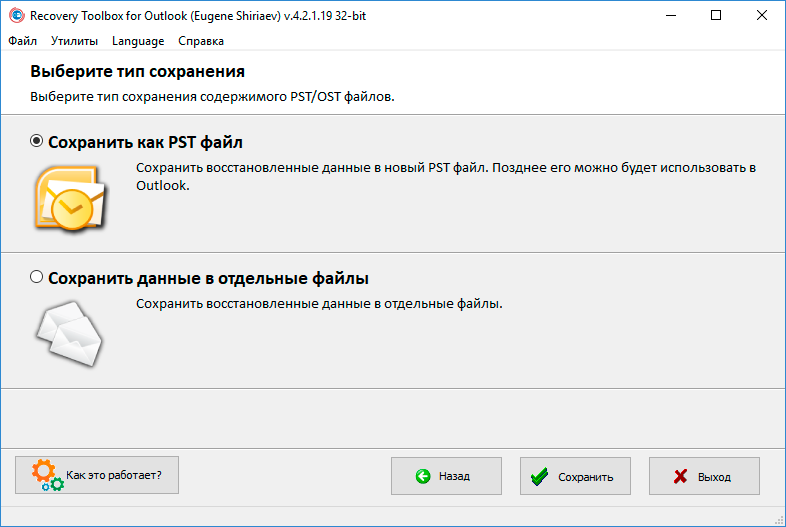Click the green back arrow icon
The image size is (786, 527).
coord(423,476)
